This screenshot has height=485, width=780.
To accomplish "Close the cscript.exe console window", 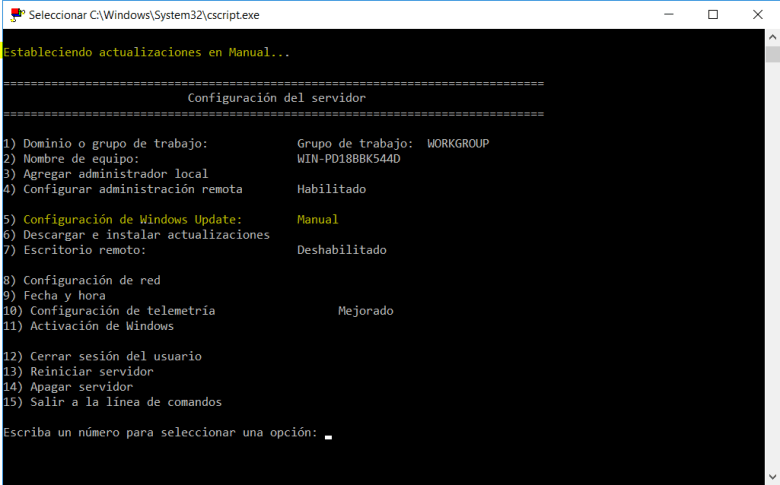I will pos(758,14).
